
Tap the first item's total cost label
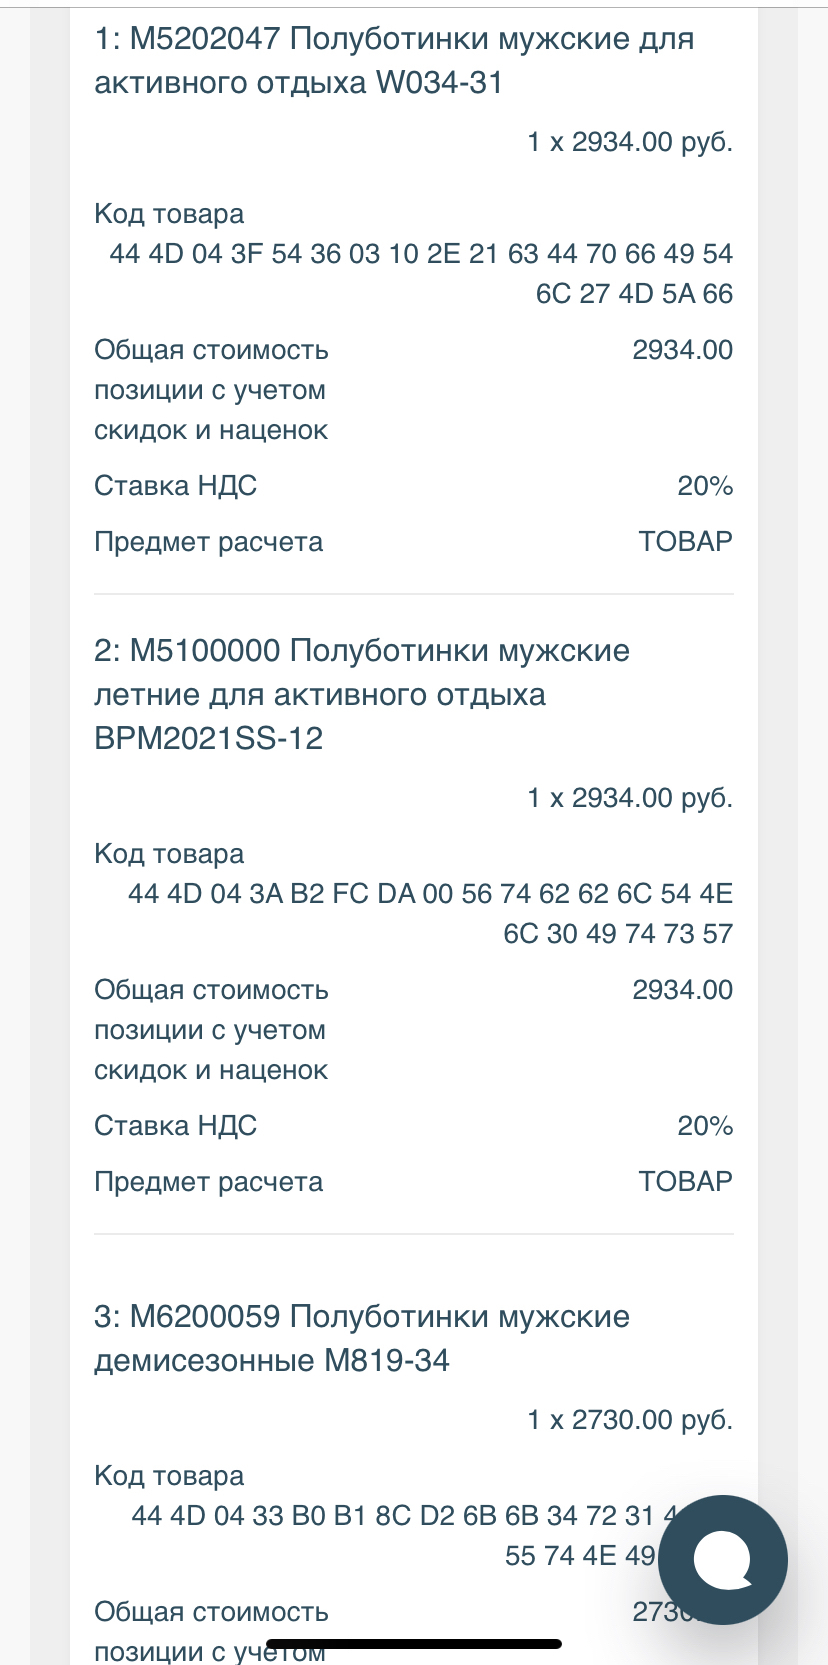click(x=211, y=390)
